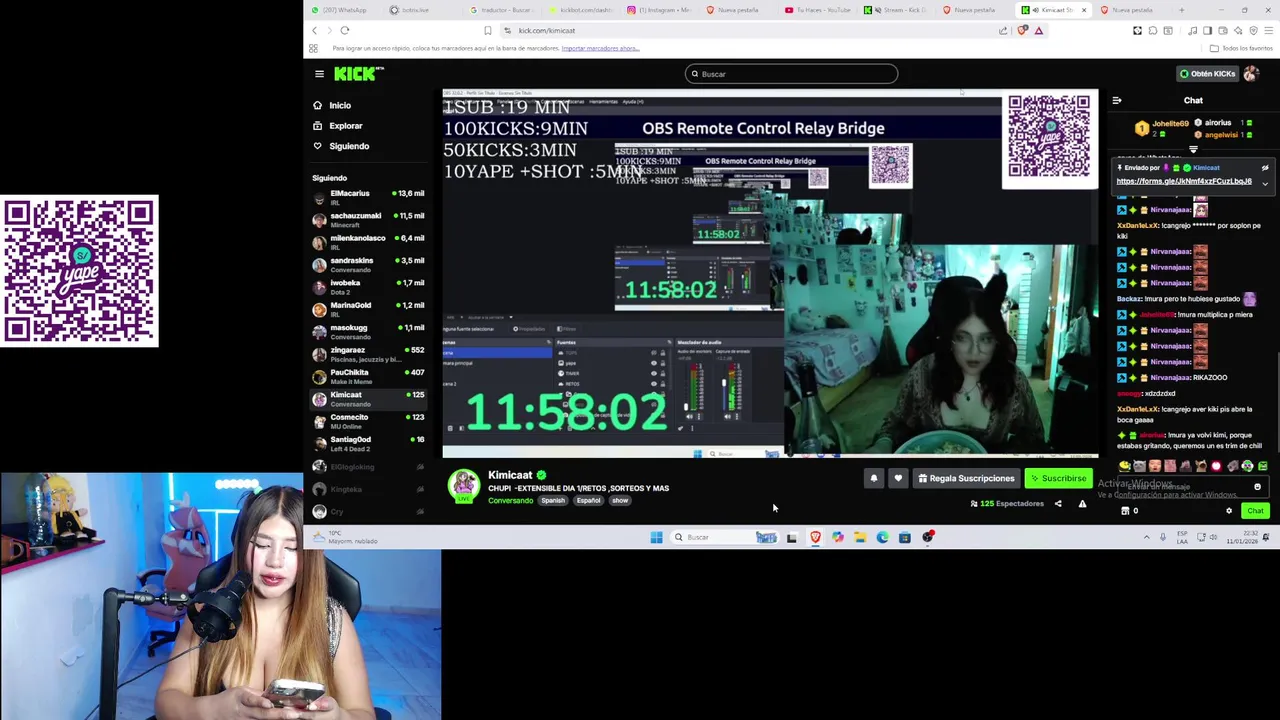Open SantiagOod channel in following list
Image resolution: width=1280 pixels, height=720 pixels.
(368, 443)
